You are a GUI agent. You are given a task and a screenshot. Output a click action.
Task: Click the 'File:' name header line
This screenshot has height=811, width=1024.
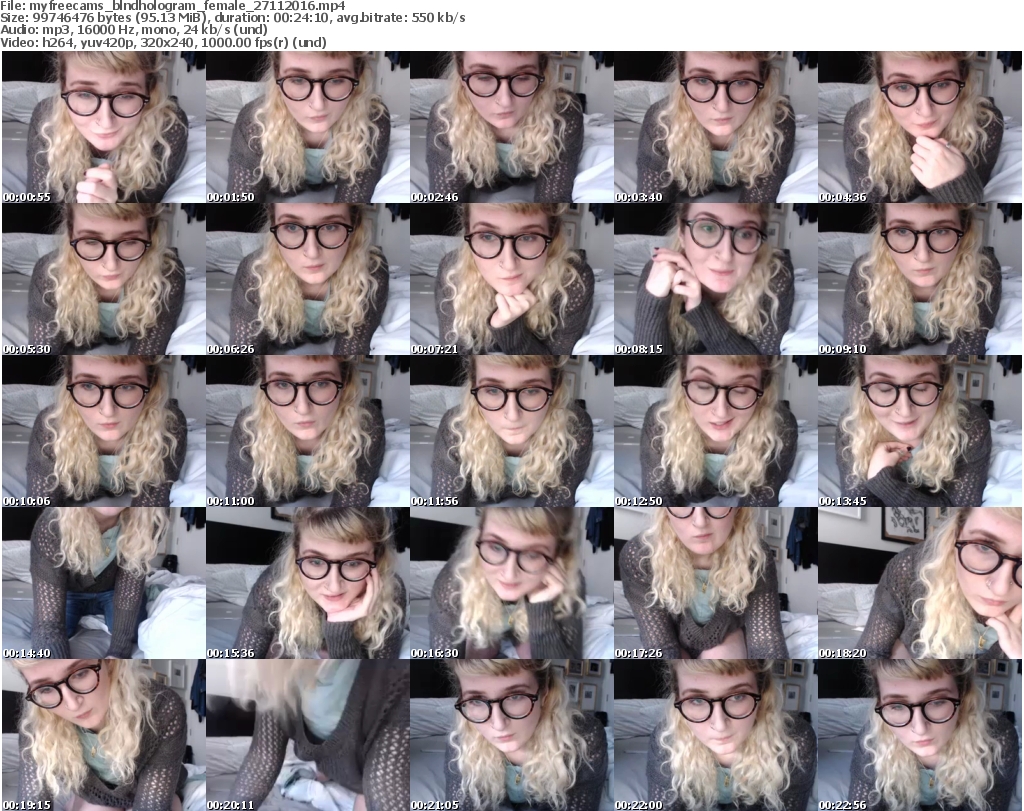click(x=172, y=6)
